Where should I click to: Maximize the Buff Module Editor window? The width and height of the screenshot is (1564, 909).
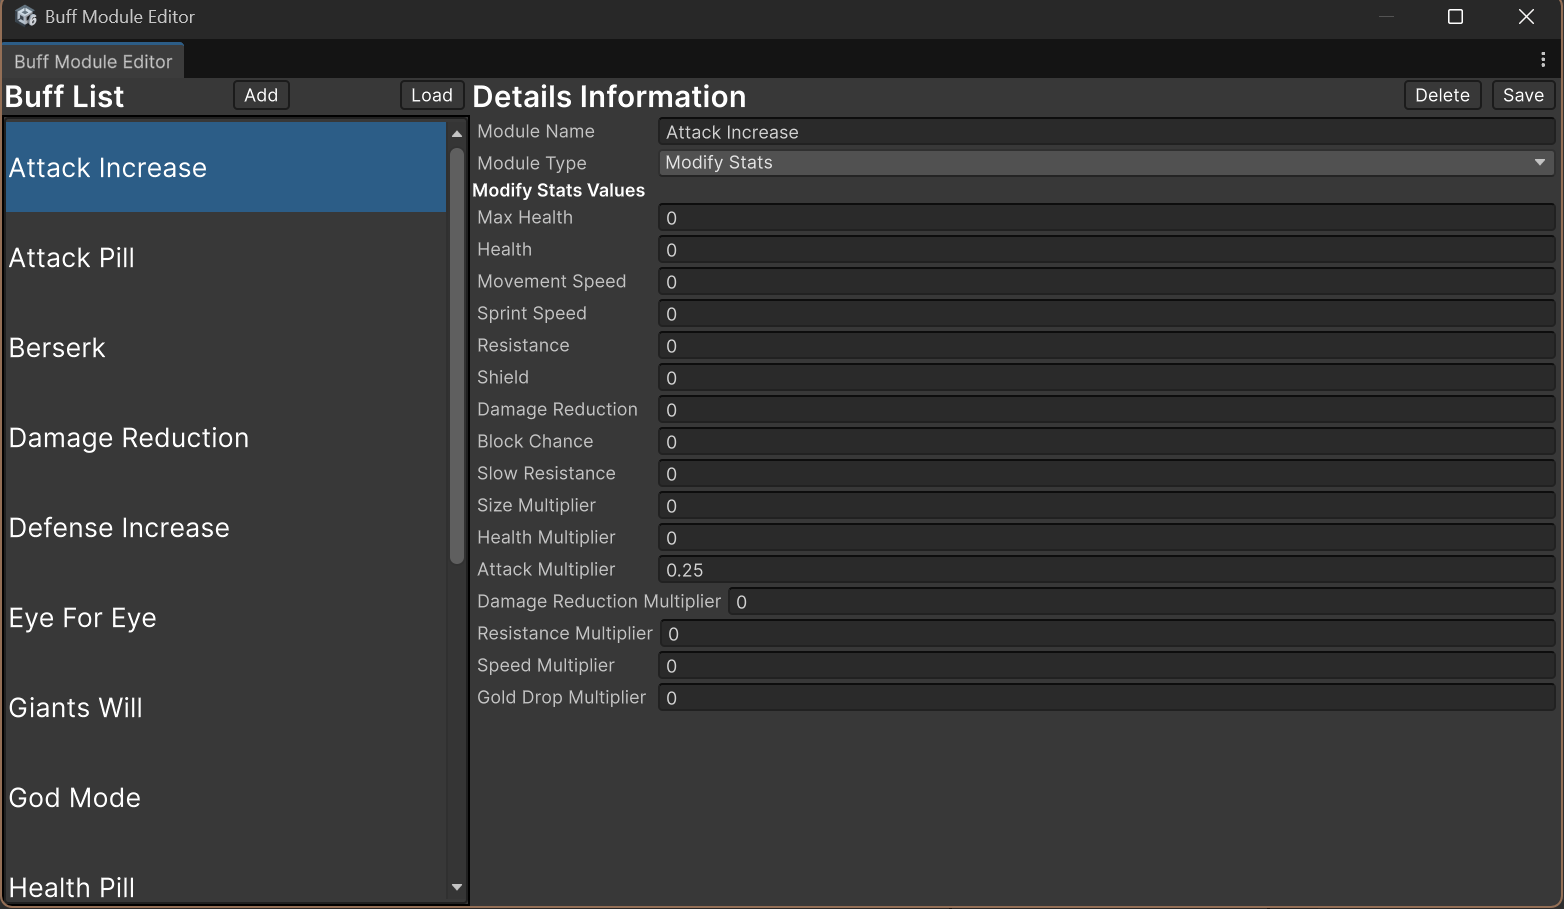(1455, 16)
